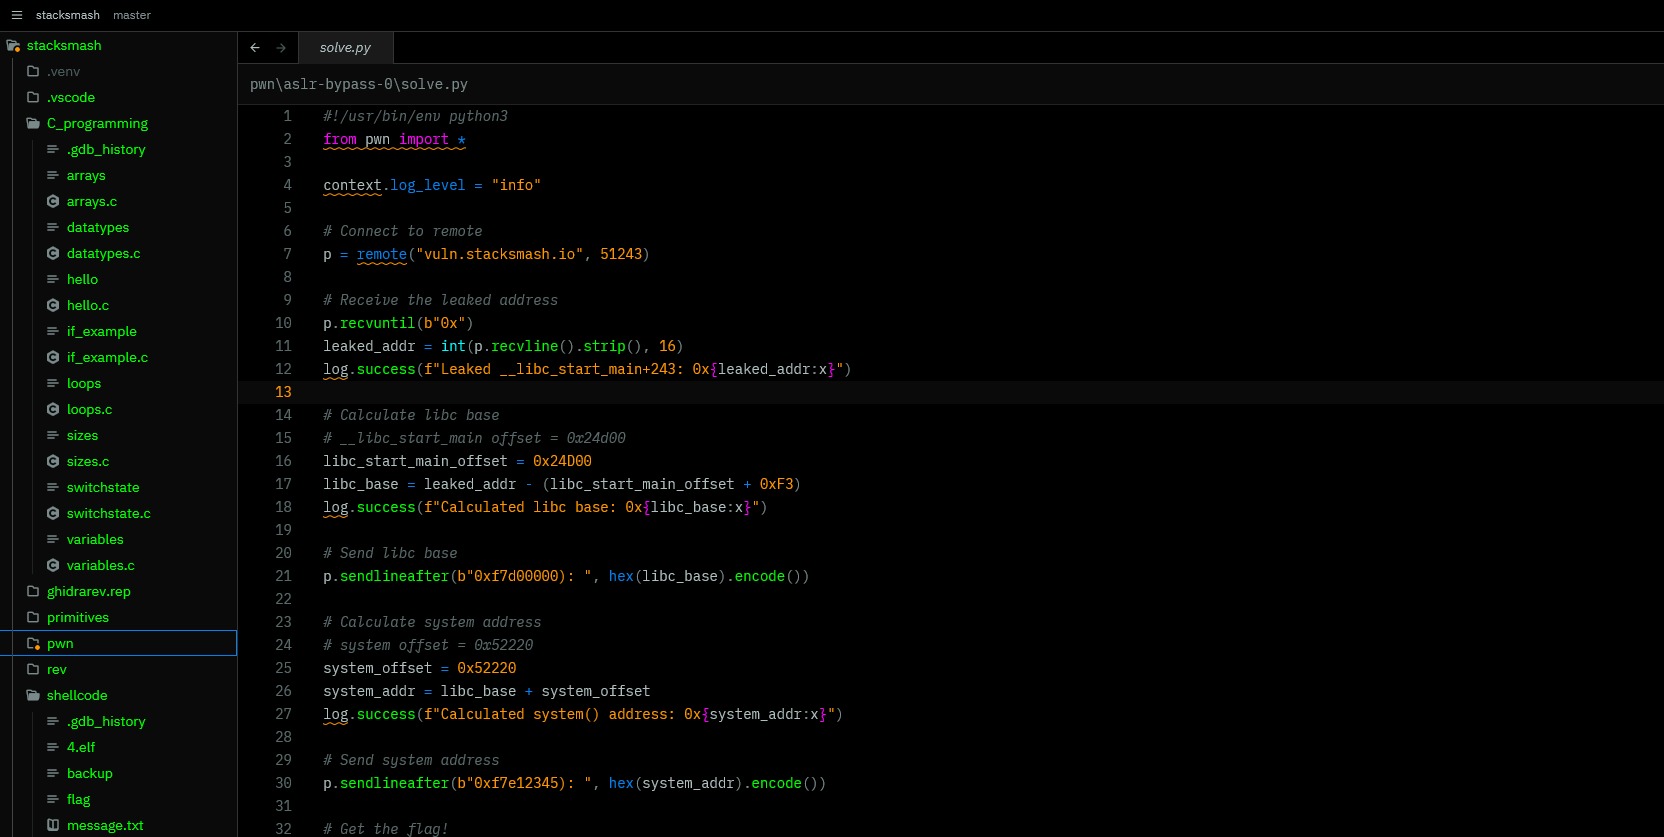Open the master branch selector
Viewport: 1664px width, 837px height.
132,15
